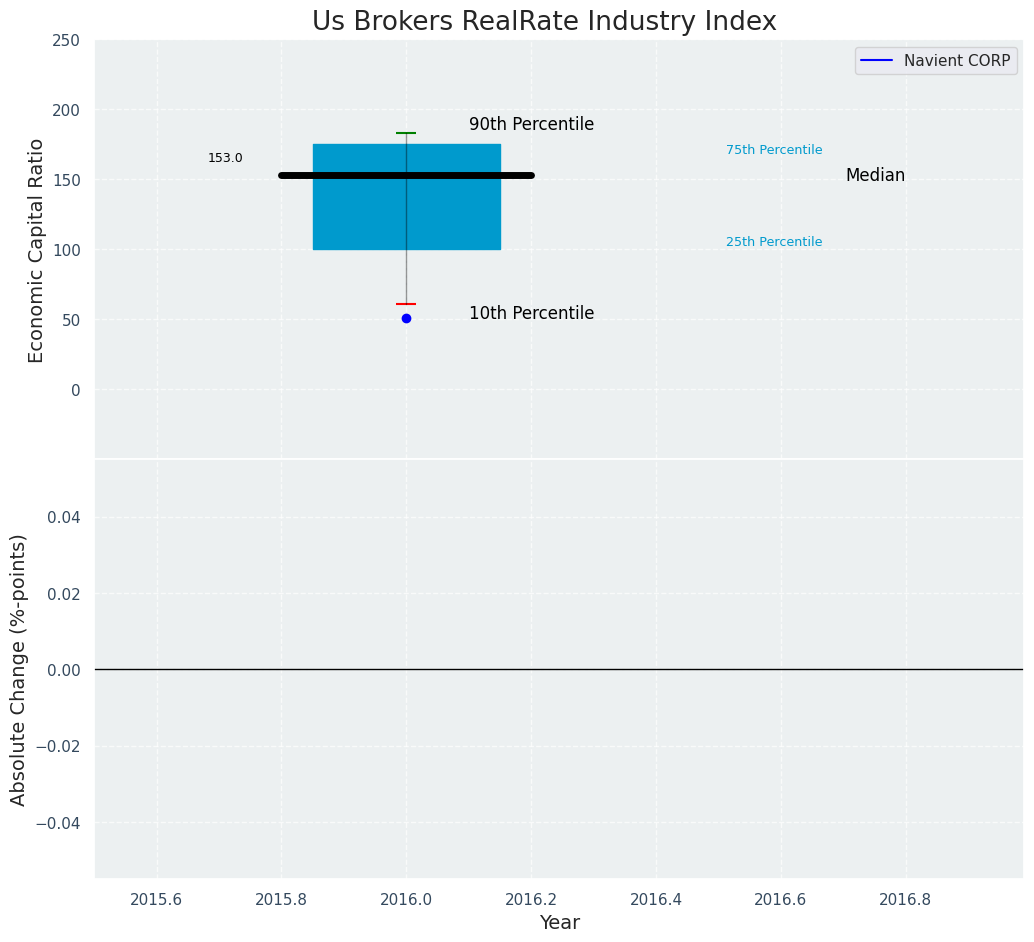
Task: Click the 10th Percentile annotation
Action: click(x=532, y=313)
